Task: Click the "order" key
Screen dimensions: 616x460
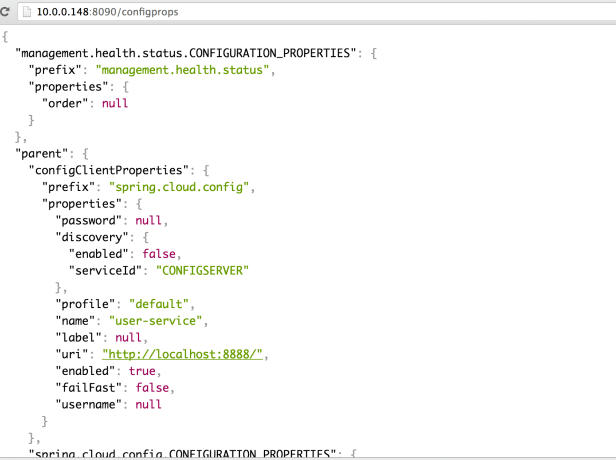Action: 65,103
